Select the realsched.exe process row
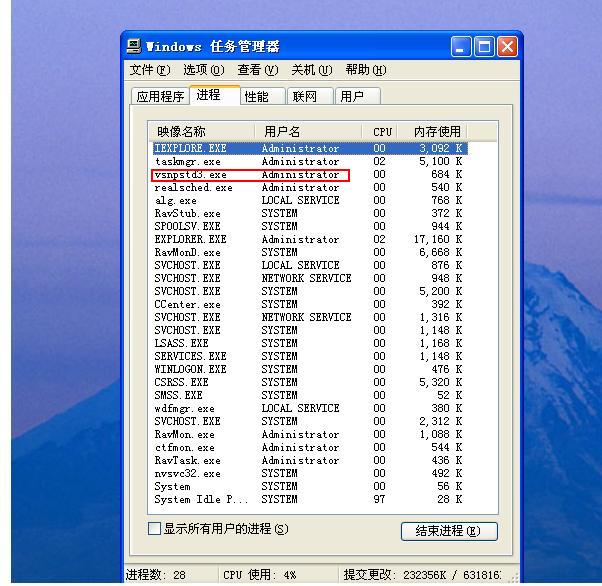 click(x=310, y=187)
